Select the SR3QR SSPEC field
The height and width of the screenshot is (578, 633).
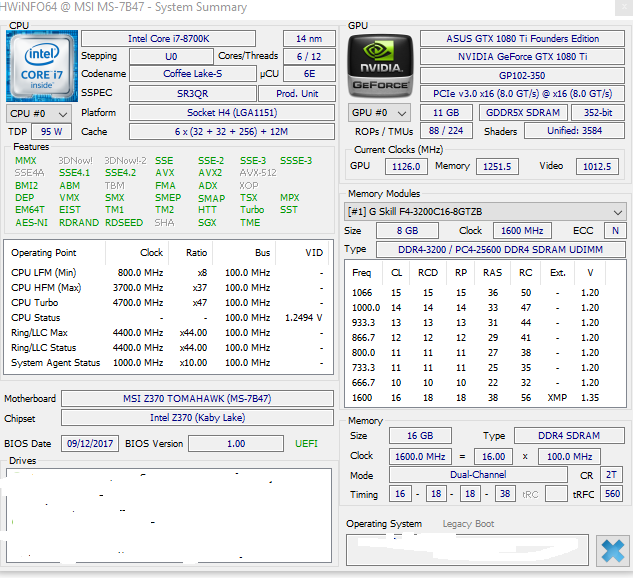pos(193,94)
